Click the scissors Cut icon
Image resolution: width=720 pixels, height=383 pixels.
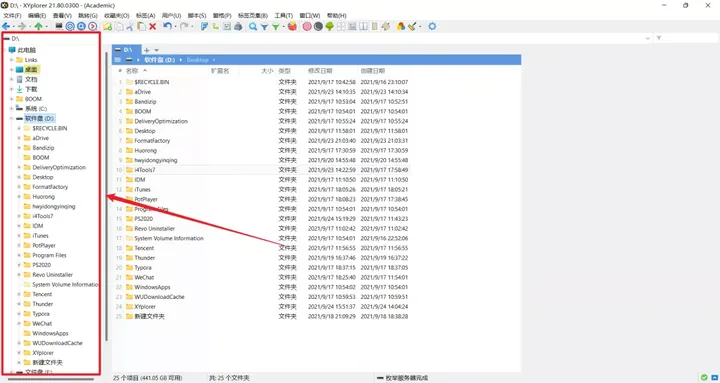pos(130,27)
